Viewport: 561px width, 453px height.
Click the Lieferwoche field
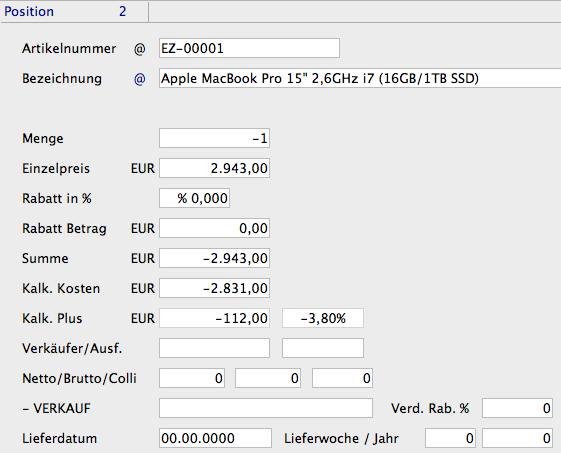coord(450,438)
